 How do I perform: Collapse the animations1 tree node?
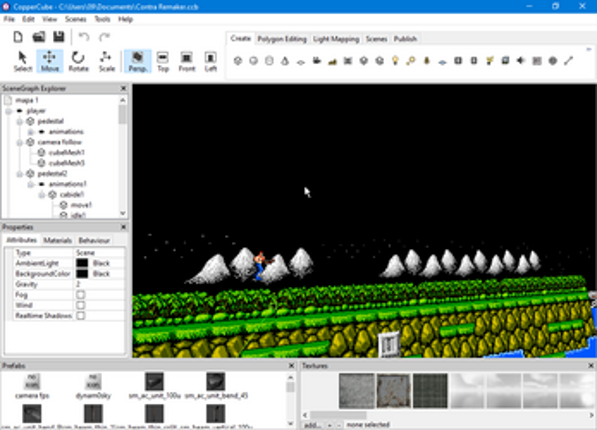(x=31, y=184)
